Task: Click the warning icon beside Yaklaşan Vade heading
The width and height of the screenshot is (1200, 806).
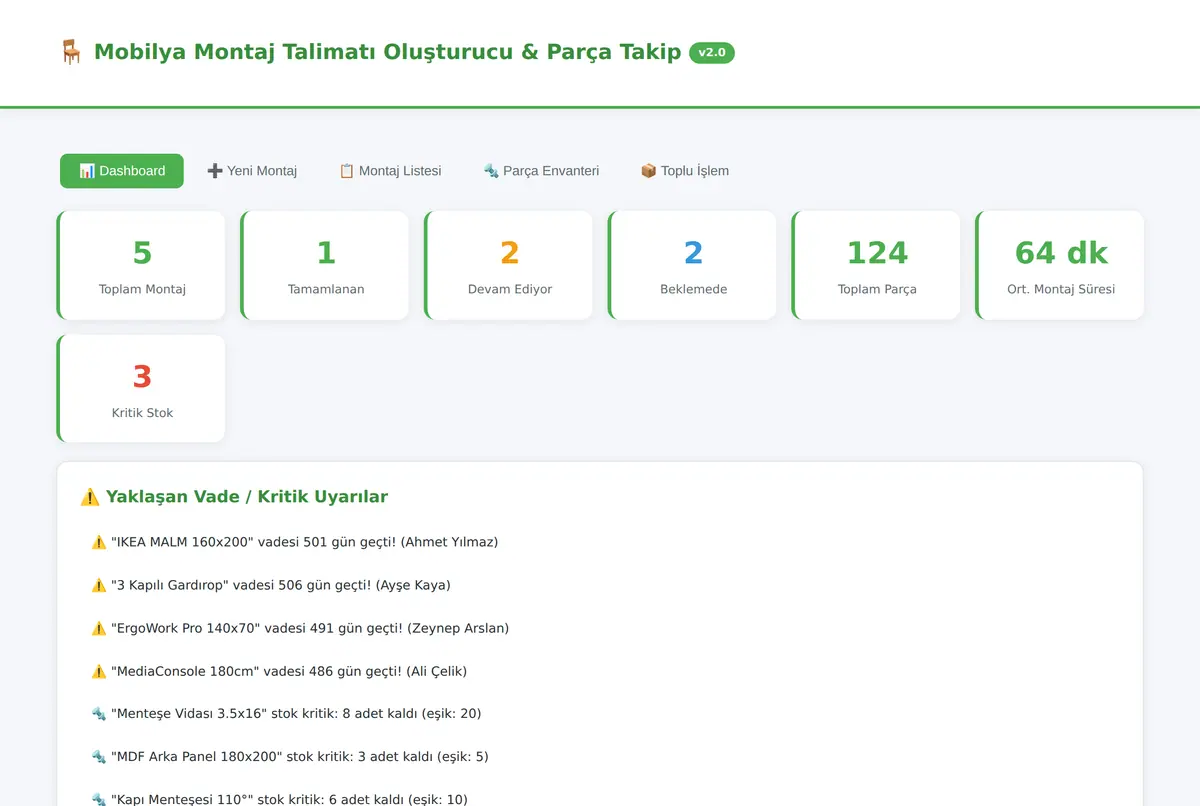Action: [90, 497]
